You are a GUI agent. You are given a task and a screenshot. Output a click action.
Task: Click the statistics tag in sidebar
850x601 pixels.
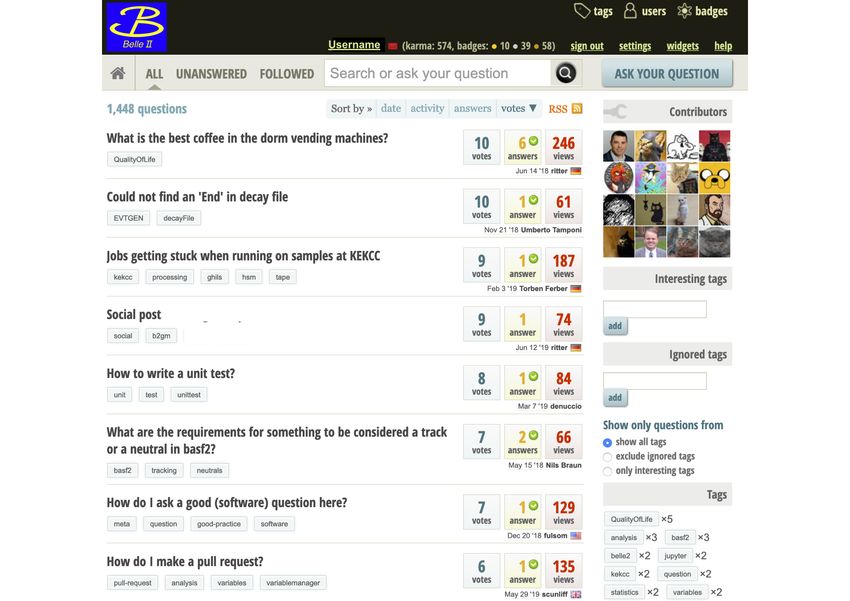click(624, 592)
